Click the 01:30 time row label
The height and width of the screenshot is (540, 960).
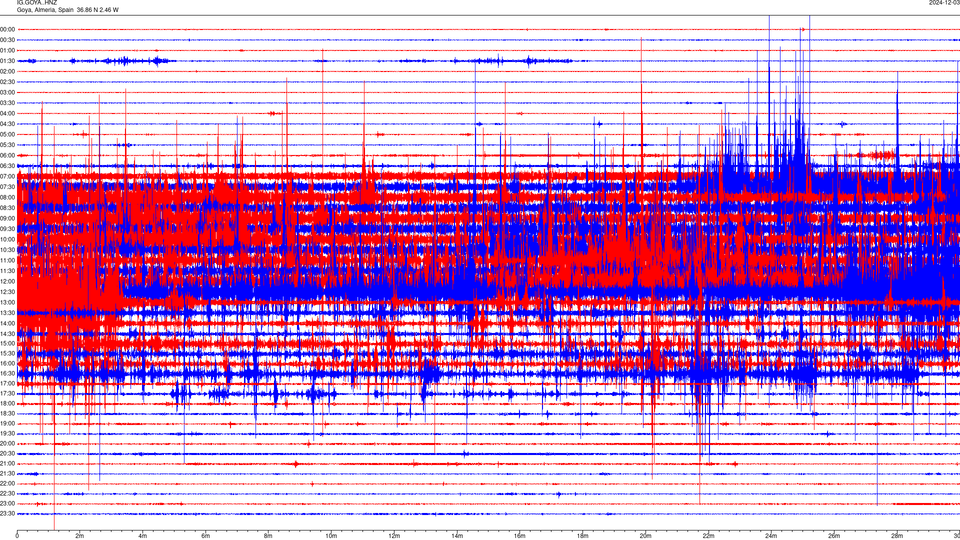click(x=8, y=61)
